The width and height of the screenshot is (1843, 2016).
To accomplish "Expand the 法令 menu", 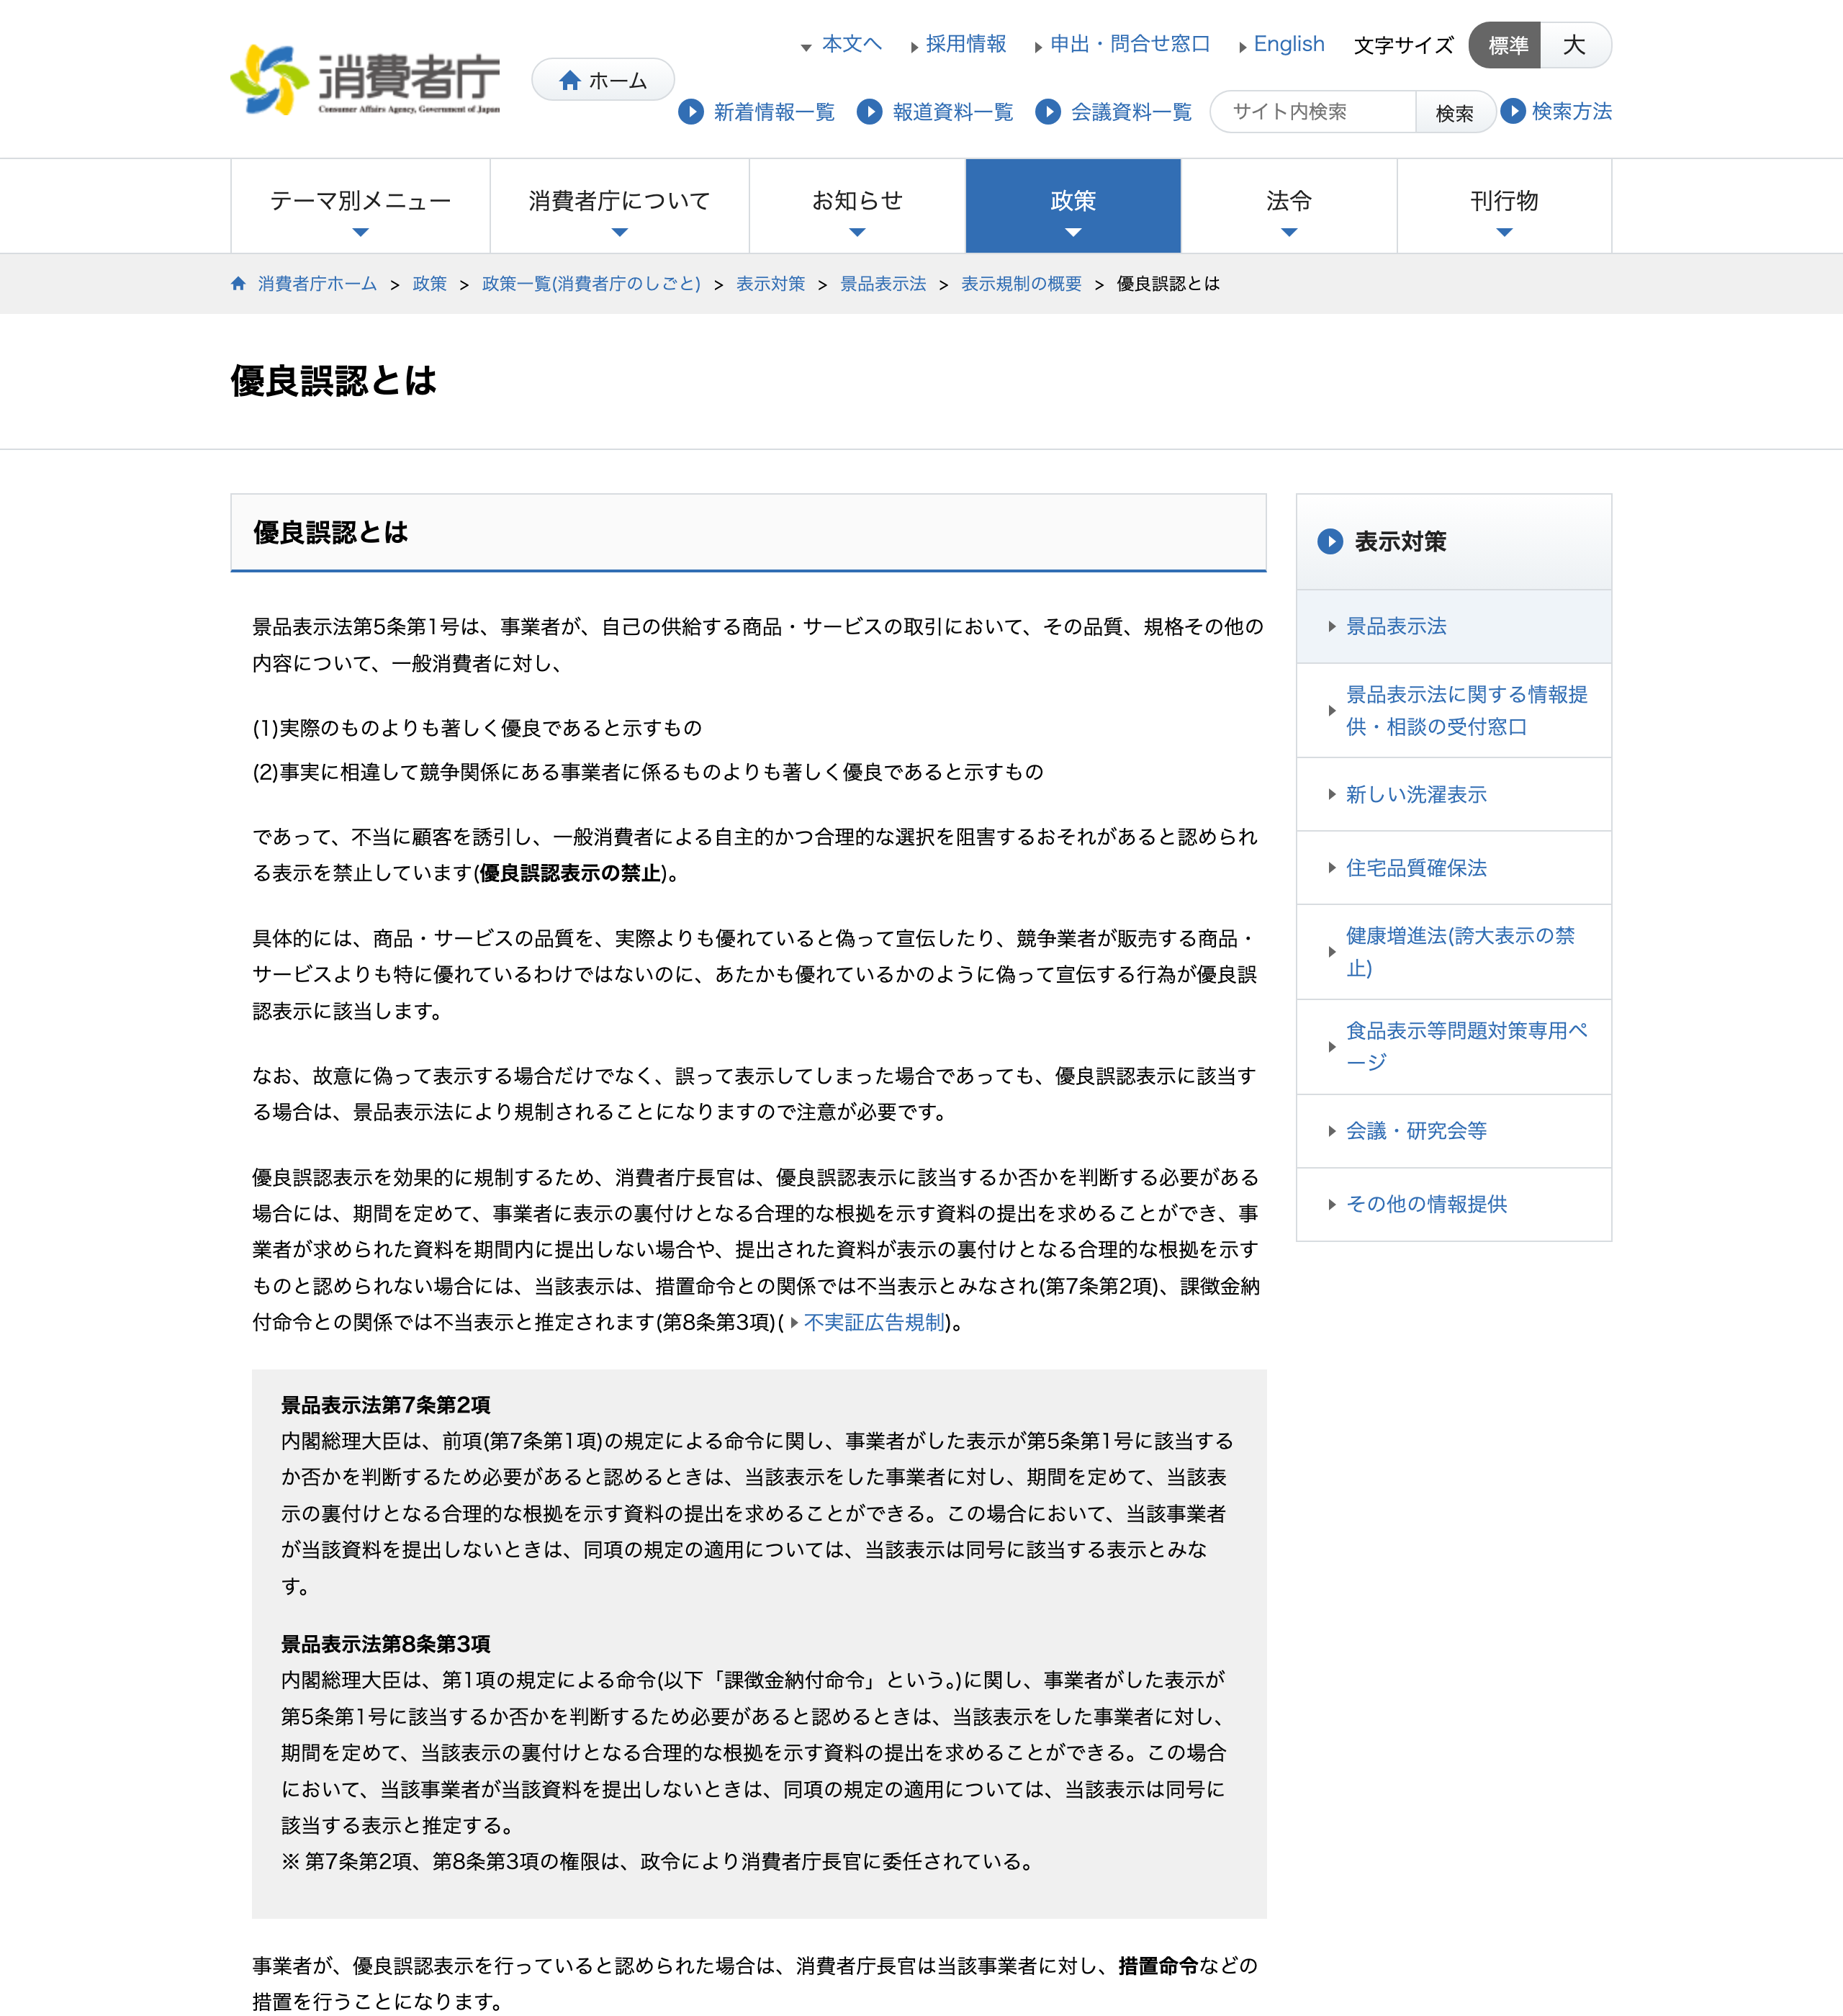I will [x=1289, y=206].
